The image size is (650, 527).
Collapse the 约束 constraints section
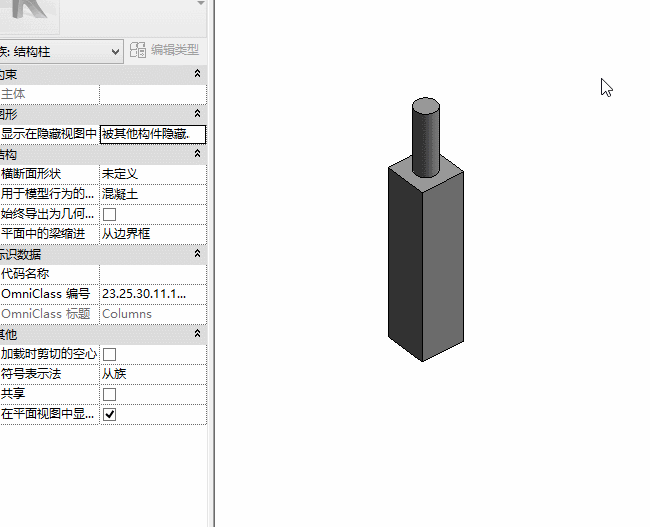pos(197,74)
